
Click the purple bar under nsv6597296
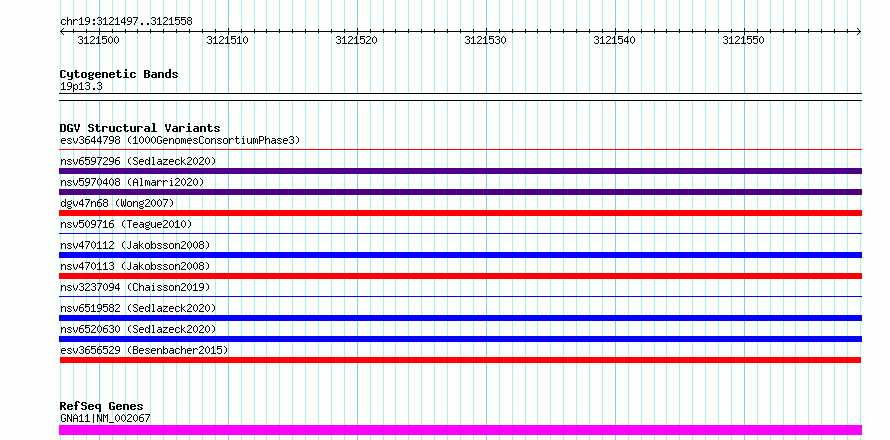(460, 171)
